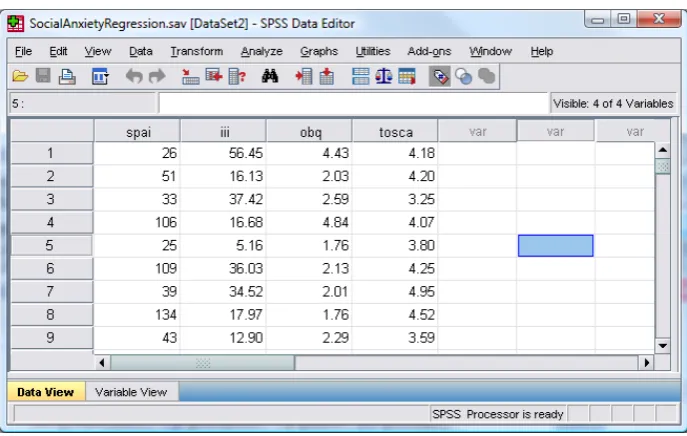
Task: Select the iii column header
Action: (223, 131)
